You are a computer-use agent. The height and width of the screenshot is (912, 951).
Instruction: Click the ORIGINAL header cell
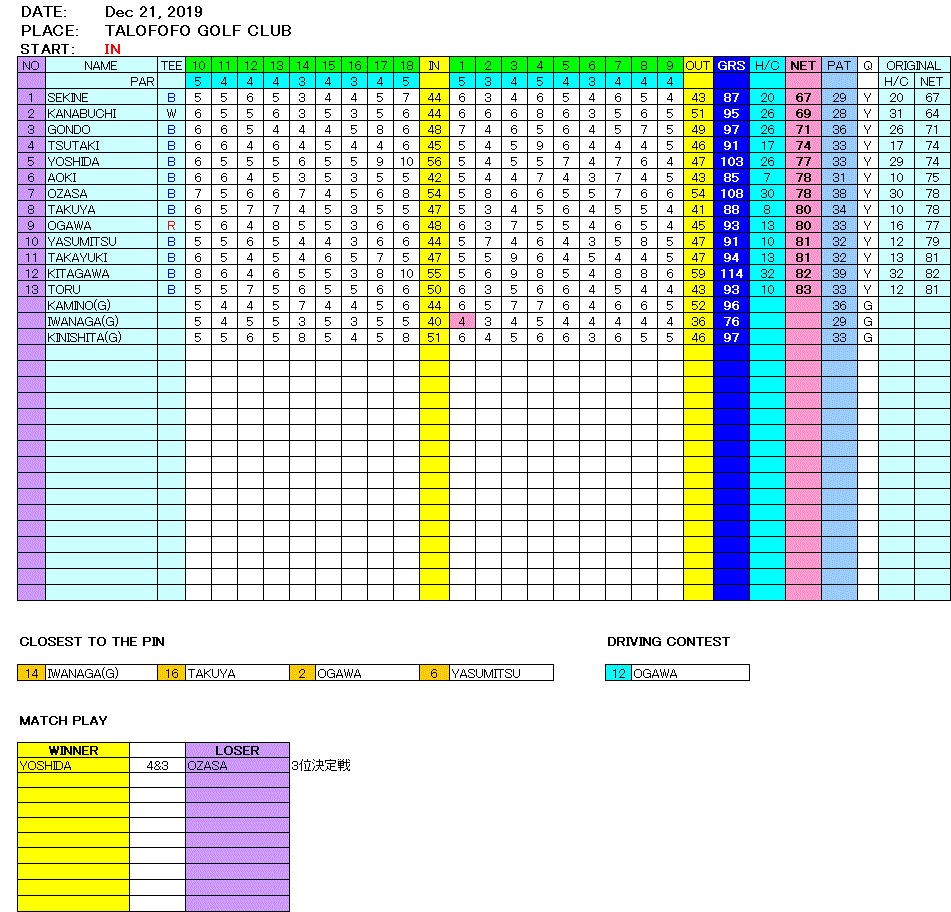click(x=913, y=65)
